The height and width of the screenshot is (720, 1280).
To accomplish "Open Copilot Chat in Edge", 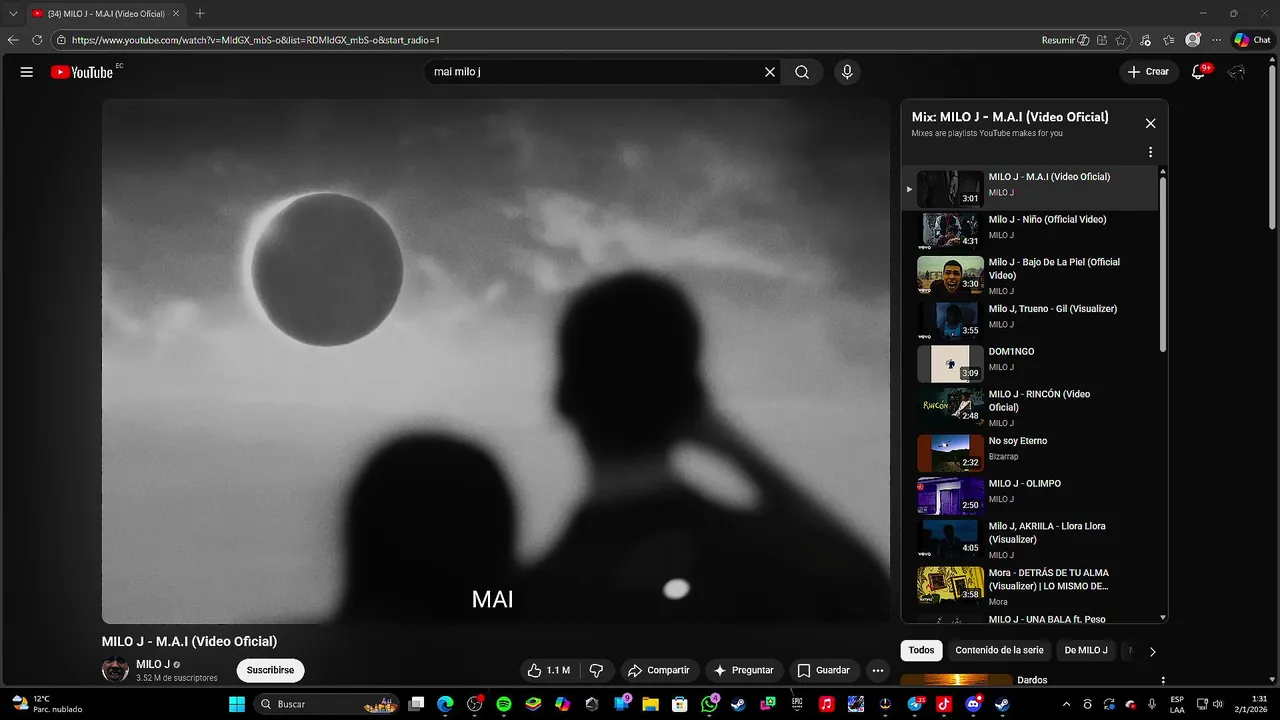I will [1252, 40].
